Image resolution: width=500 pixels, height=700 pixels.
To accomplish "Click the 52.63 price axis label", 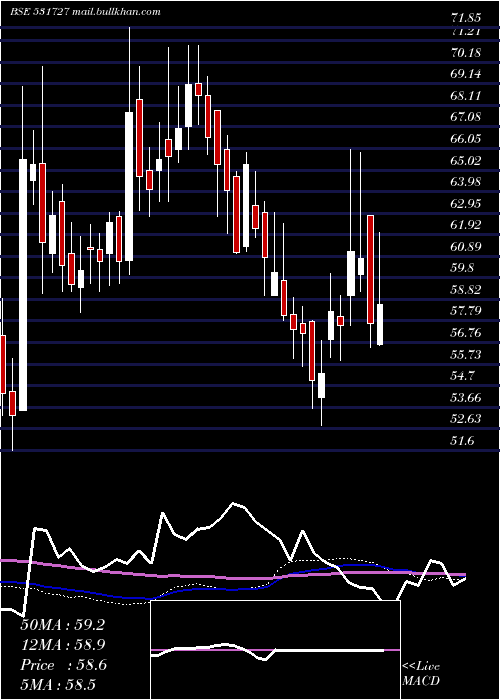I will point(466,419).
